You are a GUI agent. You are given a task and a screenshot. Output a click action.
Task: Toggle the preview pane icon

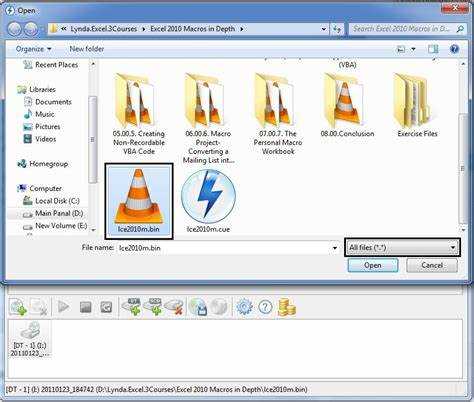433,49
